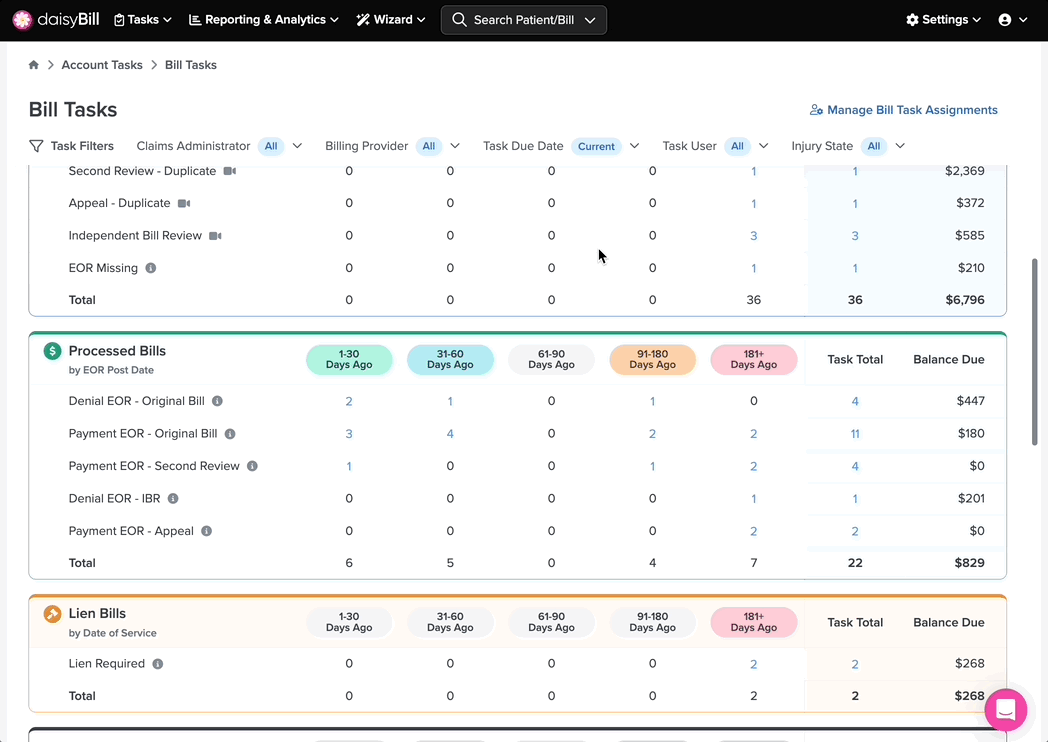Show info for Payment EOR - Second Review
1048x742 pixels.
tap(252, 466)
